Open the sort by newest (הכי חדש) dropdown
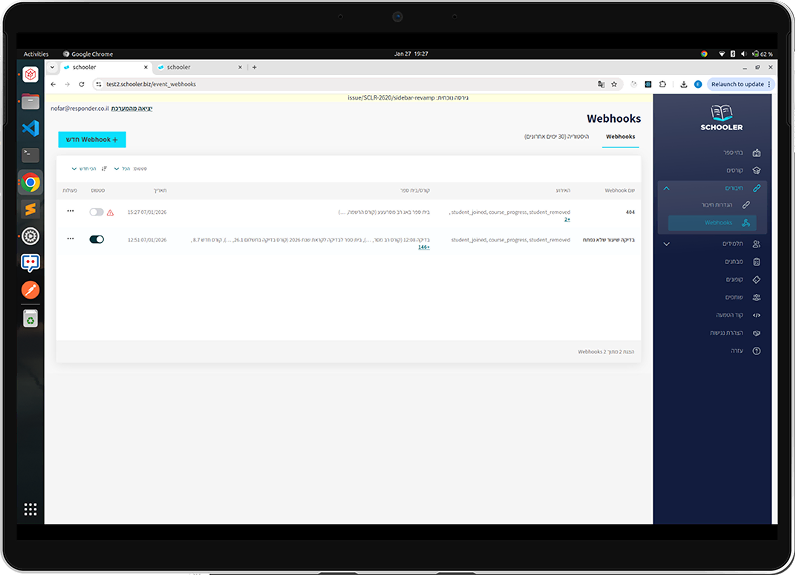The image size is (795, 575). click(x=84, y=168)
